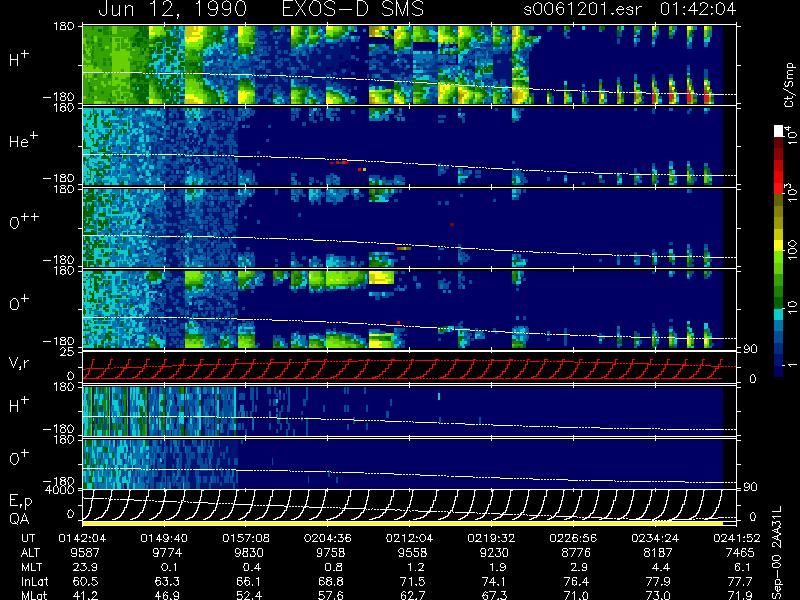The image size is (800, 600).
Task: Click UT tick value '0241:52'
Action: click(x=737, y=538)
